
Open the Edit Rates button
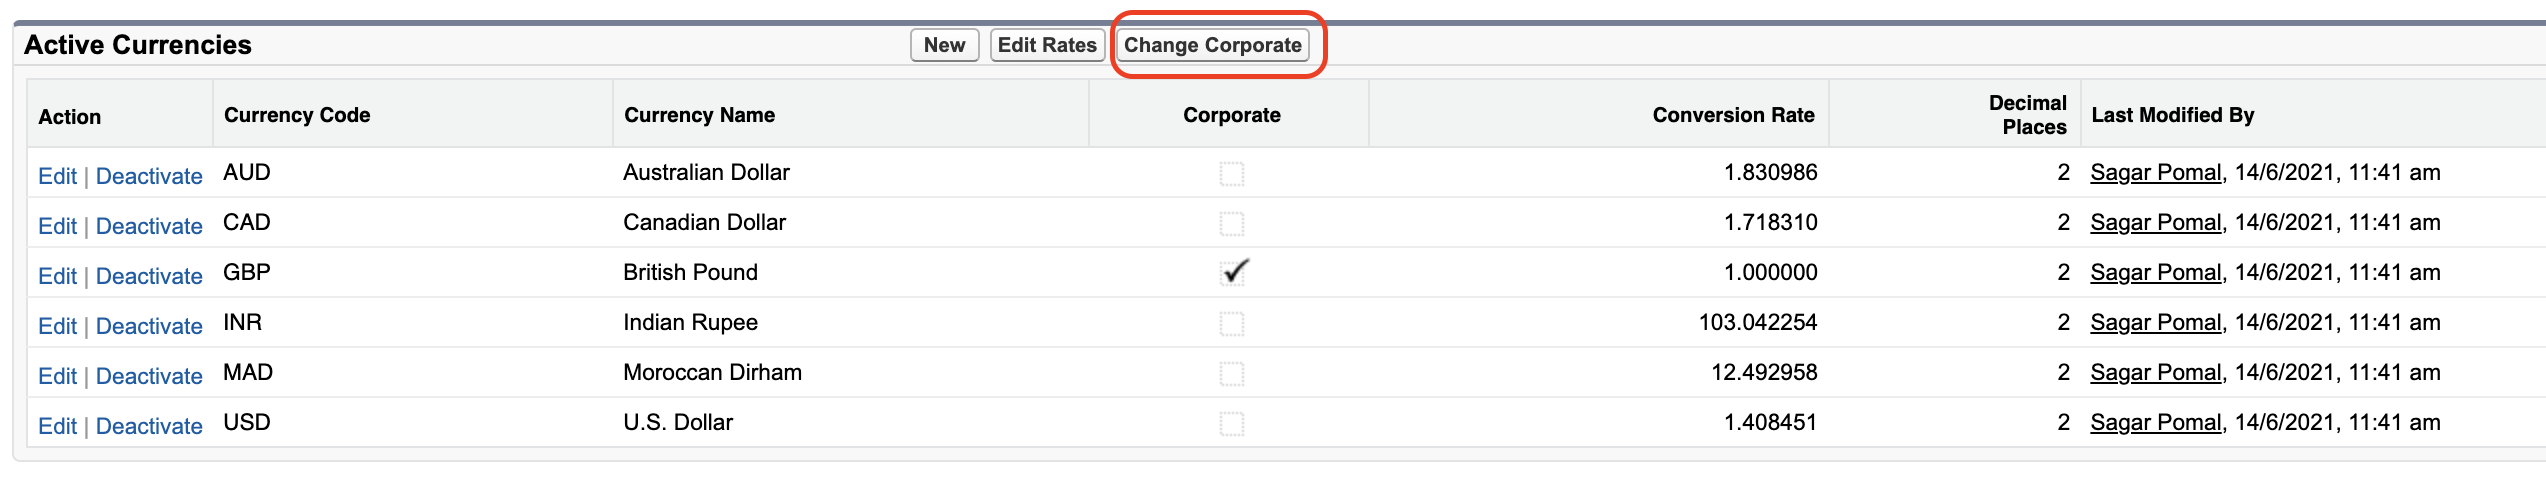coord(1047,45)
